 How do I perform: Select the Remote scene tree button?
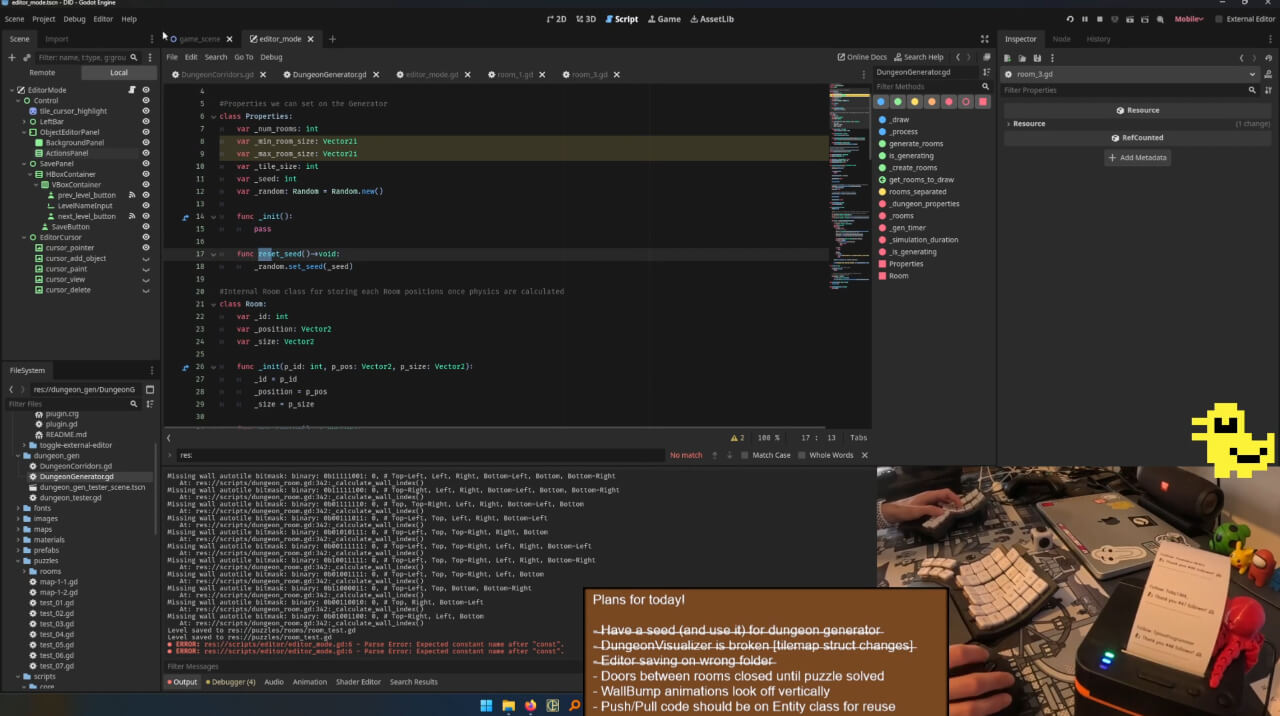[42, 73]
